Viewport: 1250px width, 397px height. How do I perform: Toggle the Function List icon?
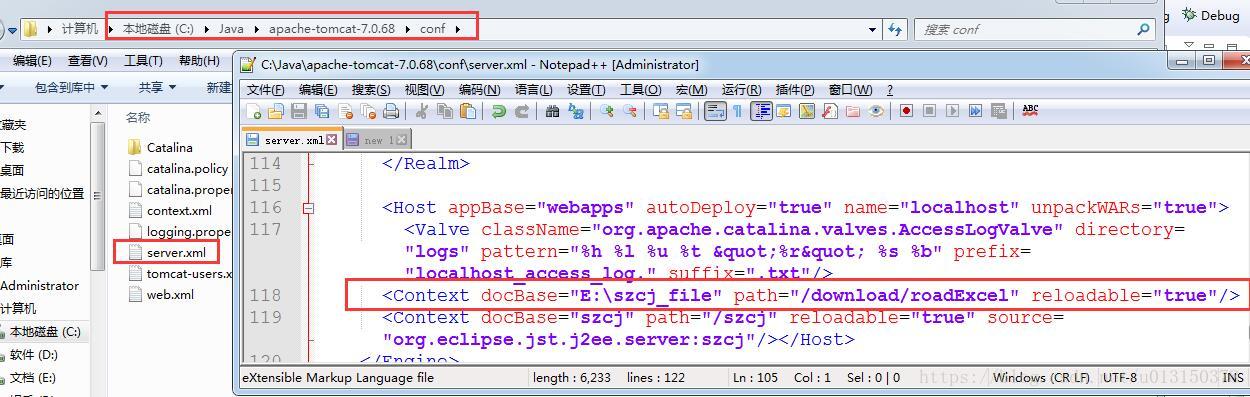829,111
